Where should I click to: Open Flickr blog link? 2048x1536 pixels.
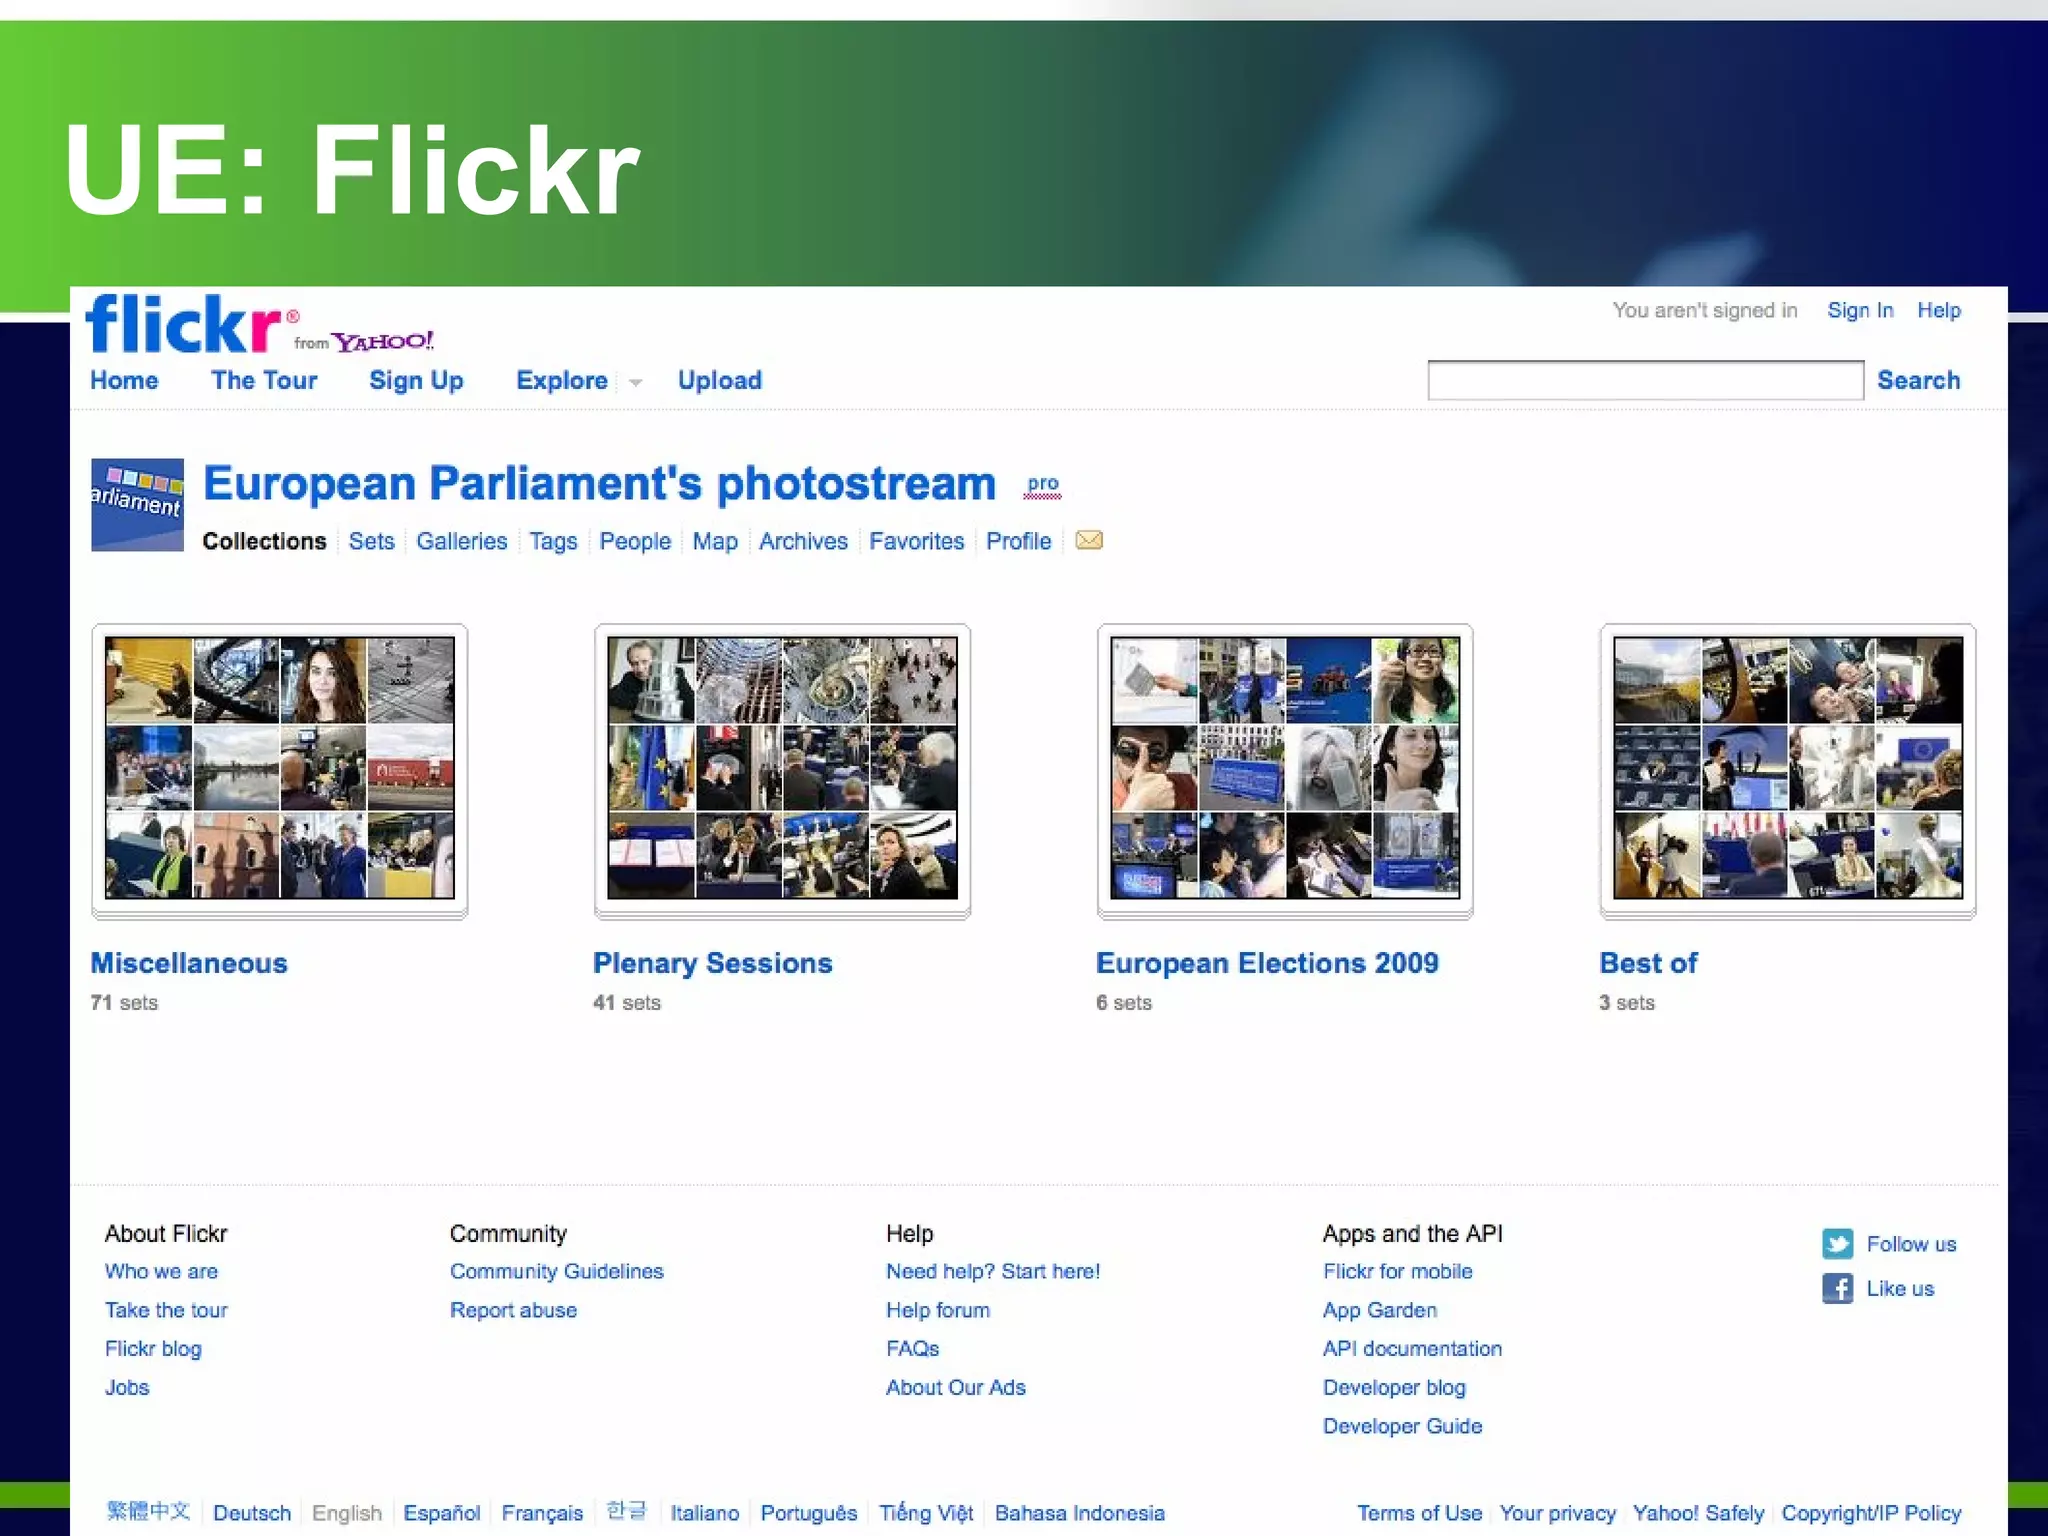153,1349
